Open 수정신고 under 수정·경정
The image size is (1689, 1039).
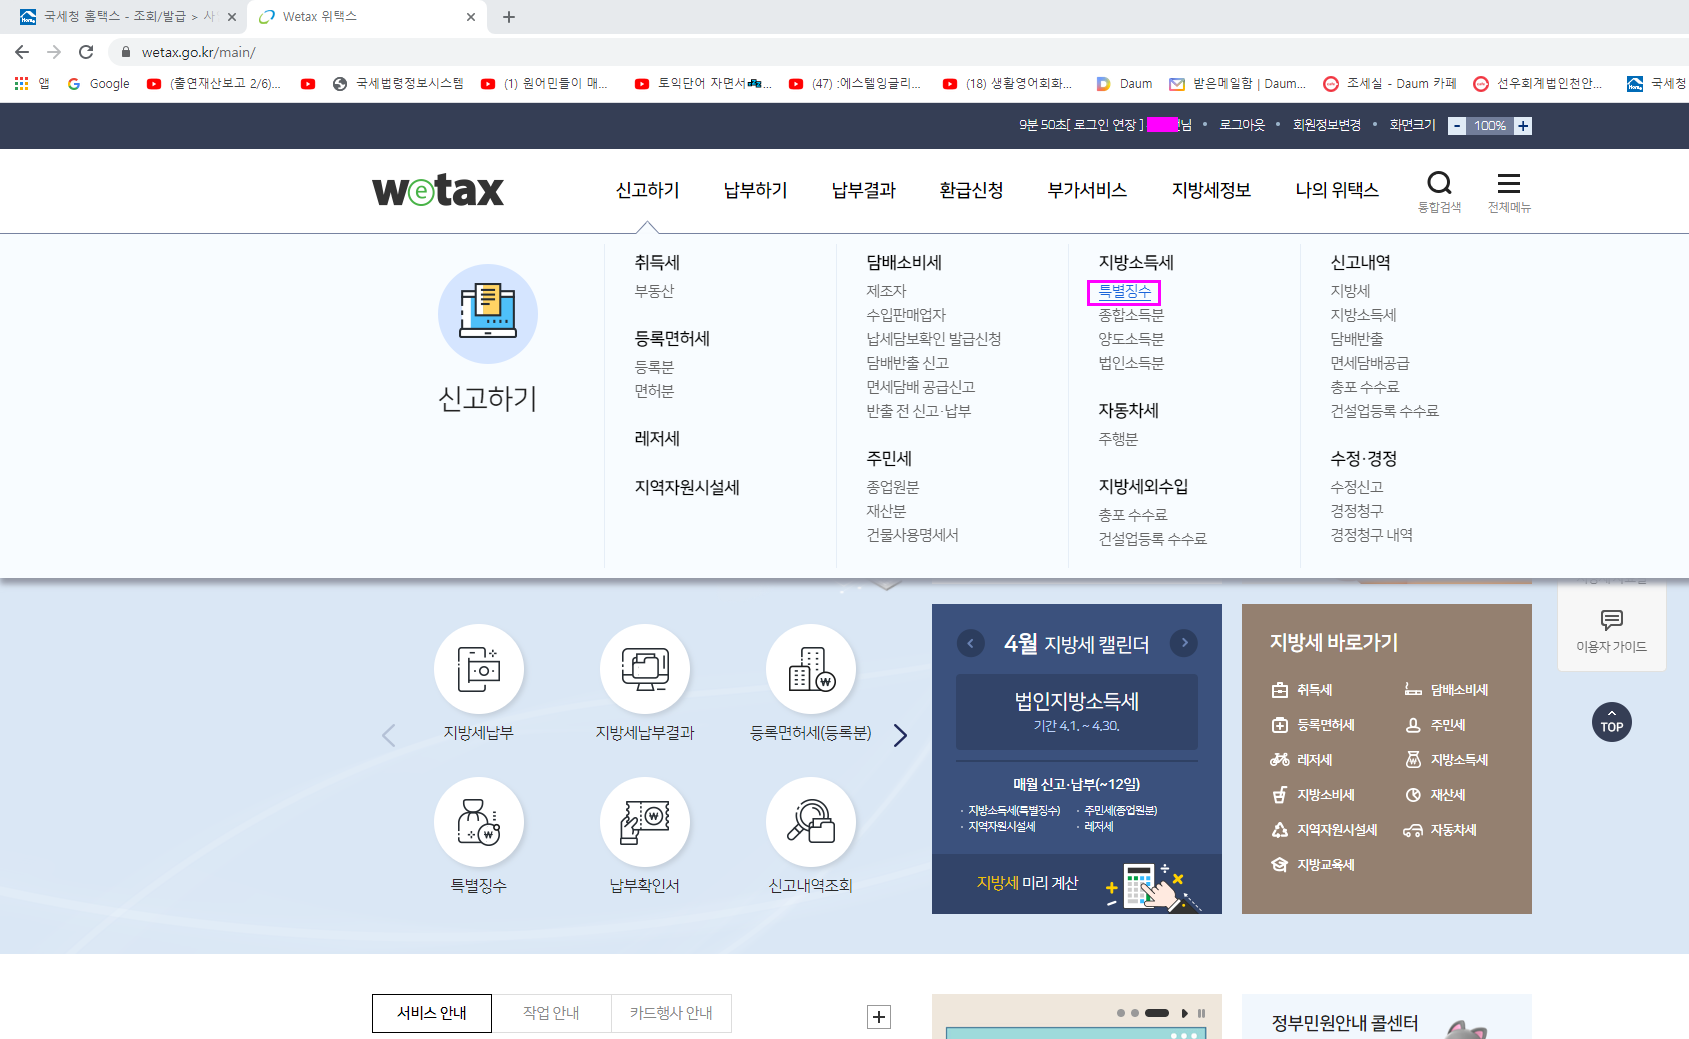click(x=1356, y=487)
